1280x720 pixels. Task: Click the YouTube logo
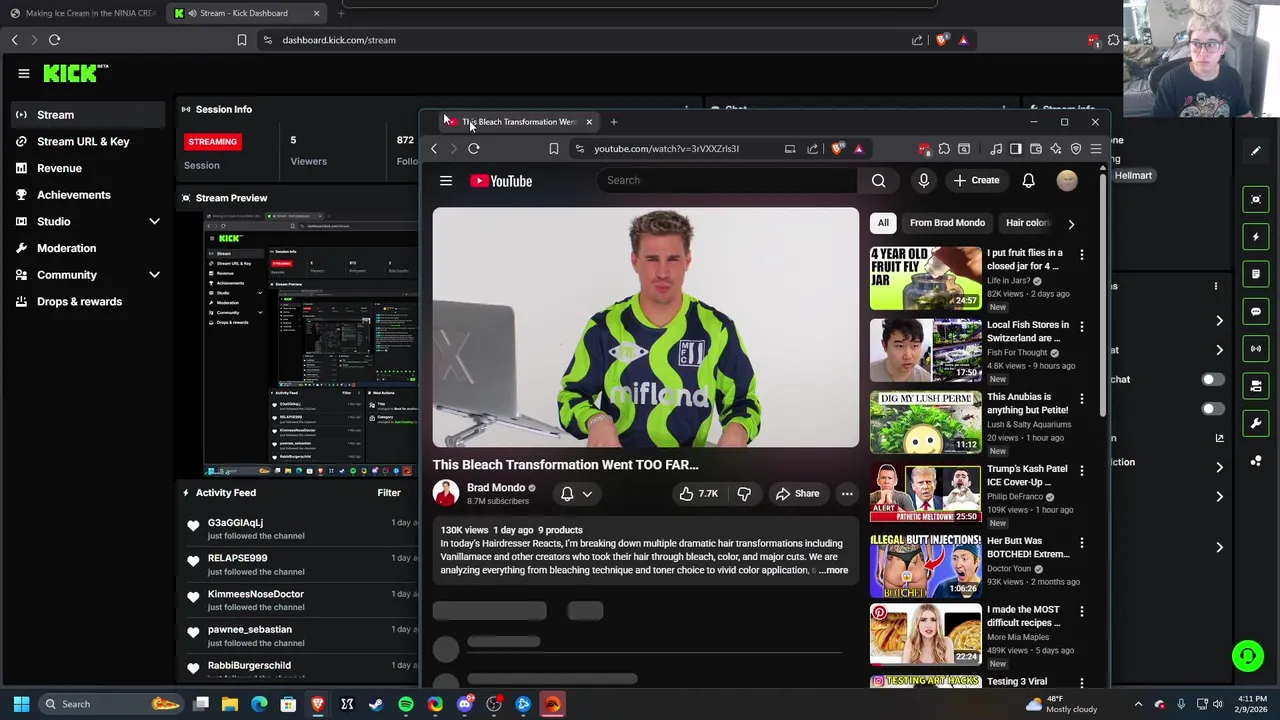pyautogui.click(x=501, y=181)
